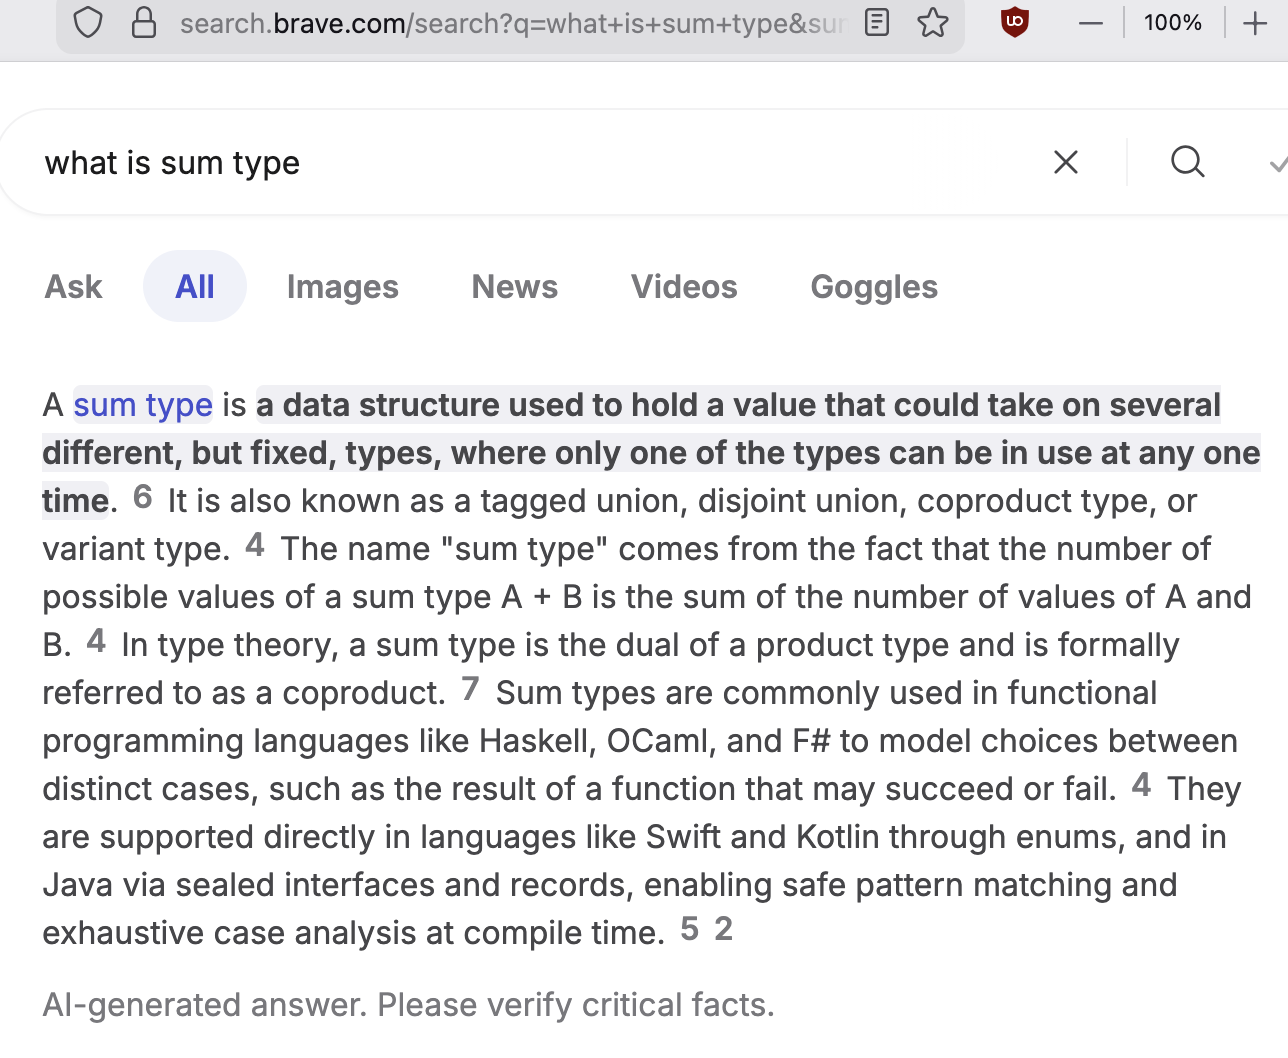Follow the "sum type" hyperlink

pyautogui.click(x=143, y=405)
